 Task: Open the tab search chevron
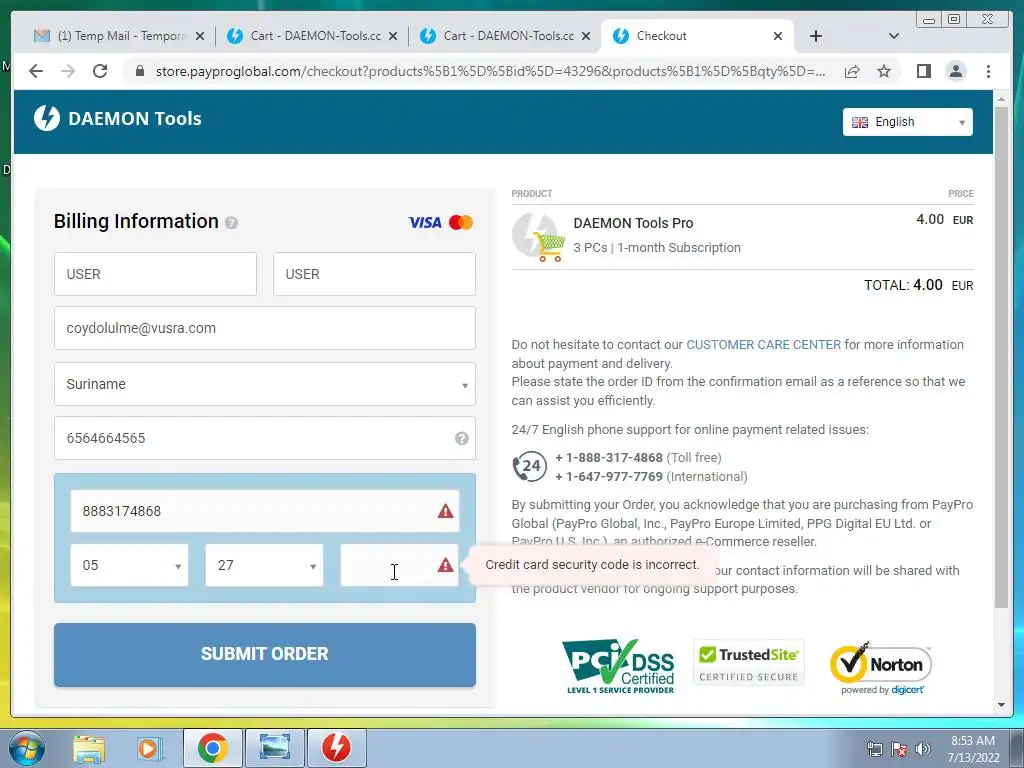click(x=894, y=36)
